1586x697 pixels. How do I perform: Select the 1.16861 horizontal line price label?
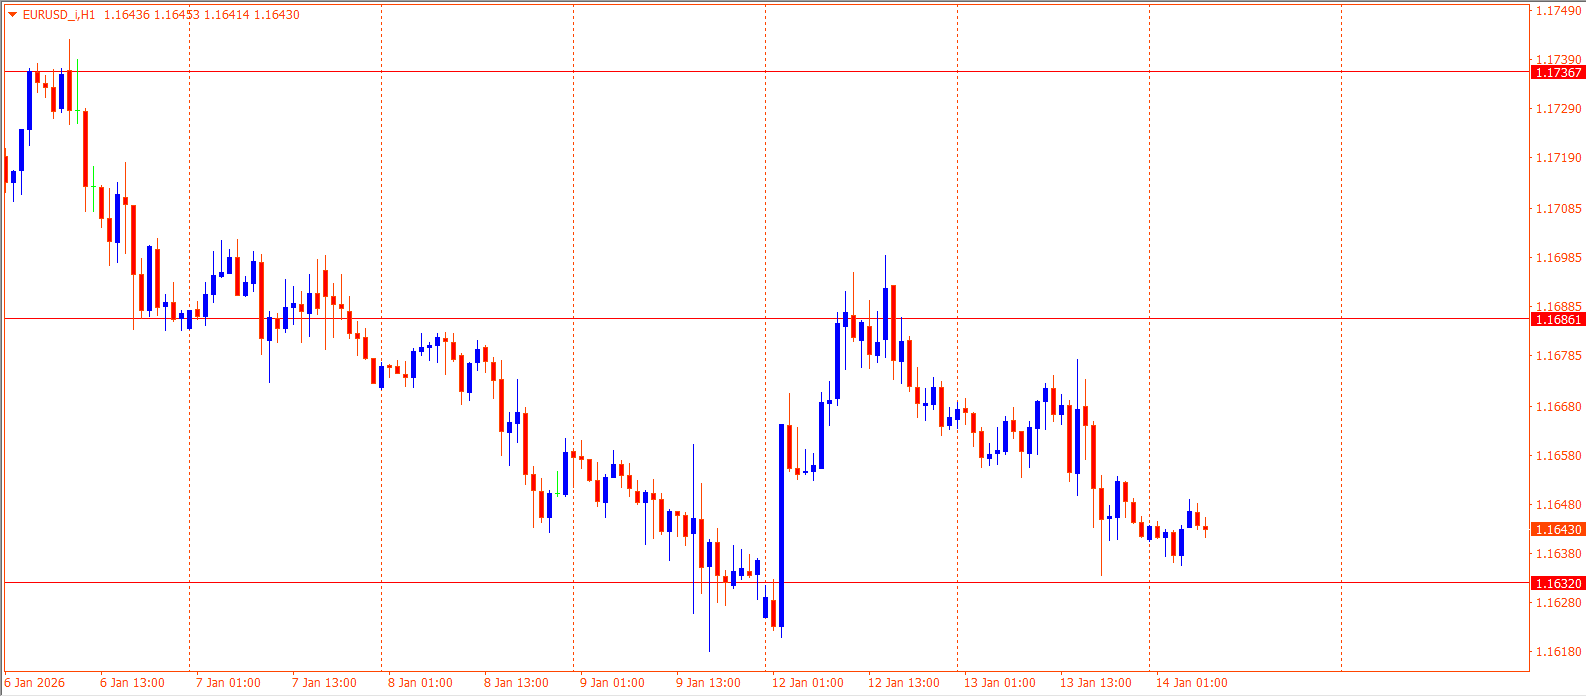1558,320
